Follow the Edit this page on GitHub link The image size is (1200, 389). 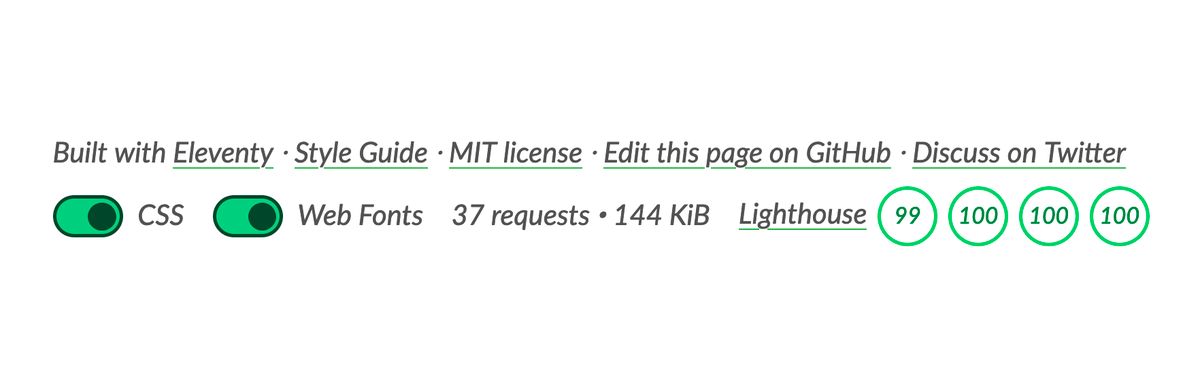[748, 154]
